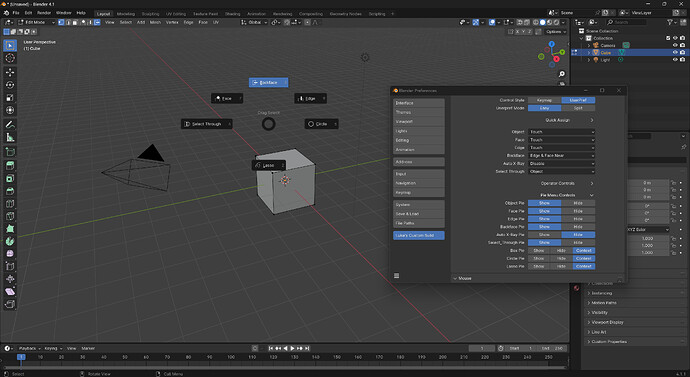Choose Backface in the pie menu
Screen dimensions: 690x377
[x=268, y=82]
